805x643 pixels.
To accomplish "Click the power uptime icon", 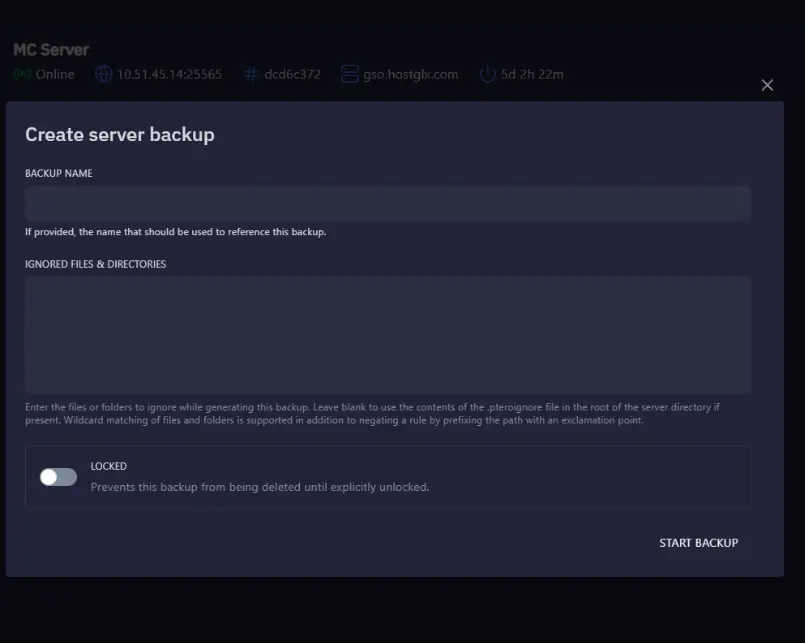I will click(487, 74).
